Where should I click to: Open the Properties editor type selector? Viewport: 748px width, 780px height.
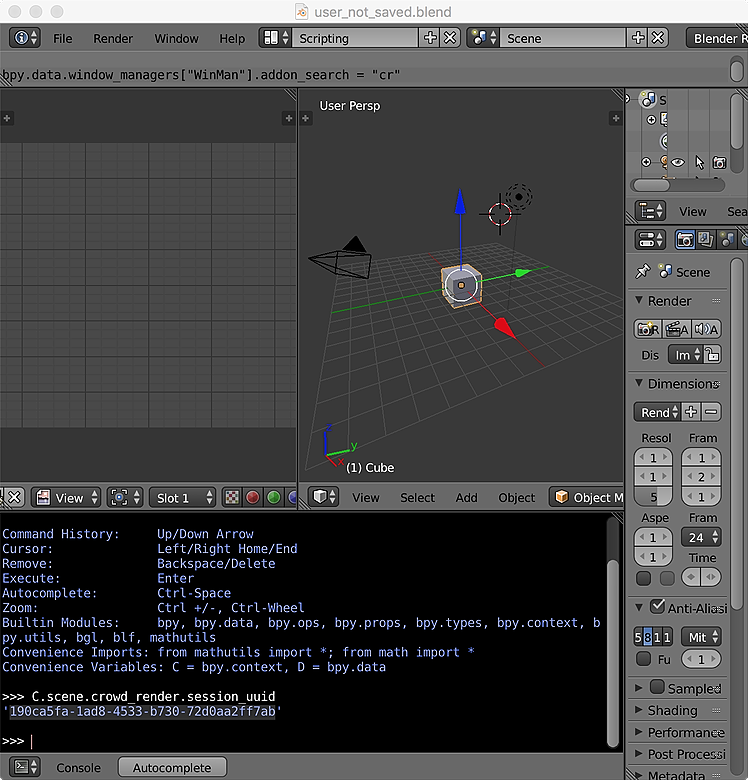651,240
